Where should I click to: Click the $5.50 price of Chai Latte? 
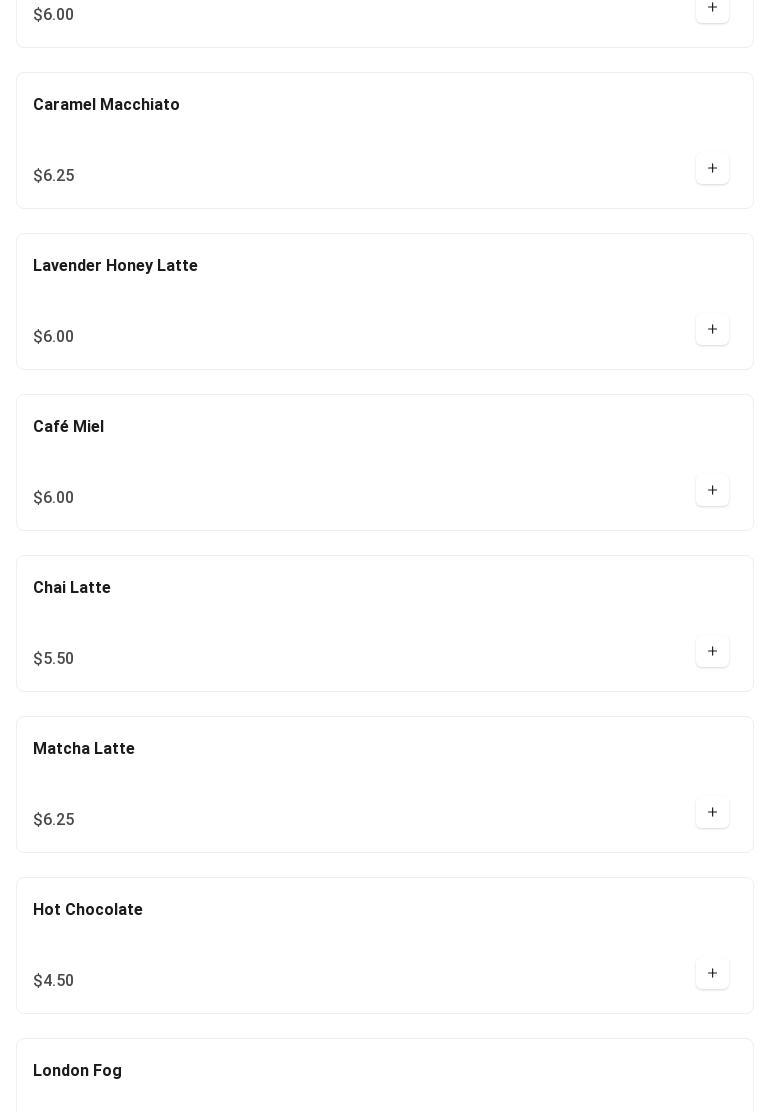click(x=53, y=658)
